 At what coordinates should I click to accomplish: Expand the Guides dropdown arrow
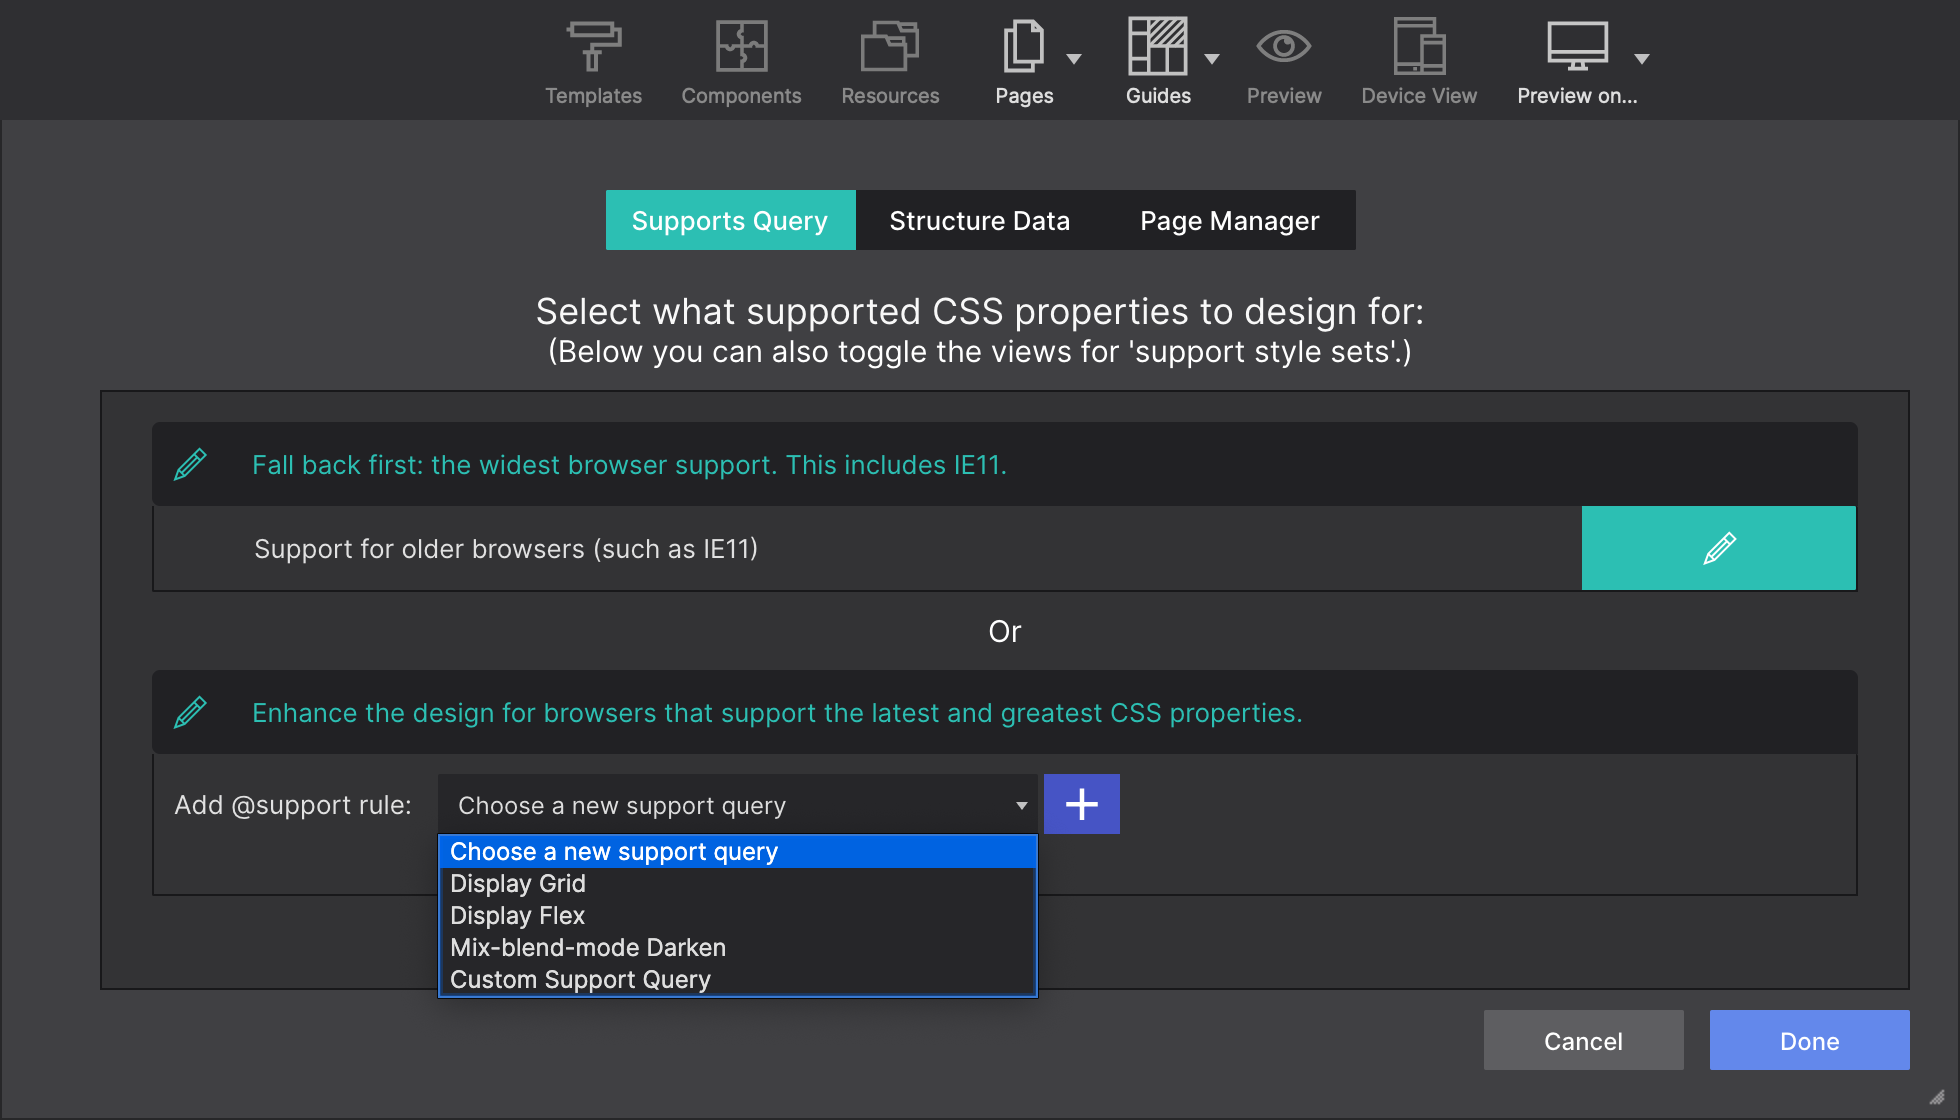(x=1212, y=59)
